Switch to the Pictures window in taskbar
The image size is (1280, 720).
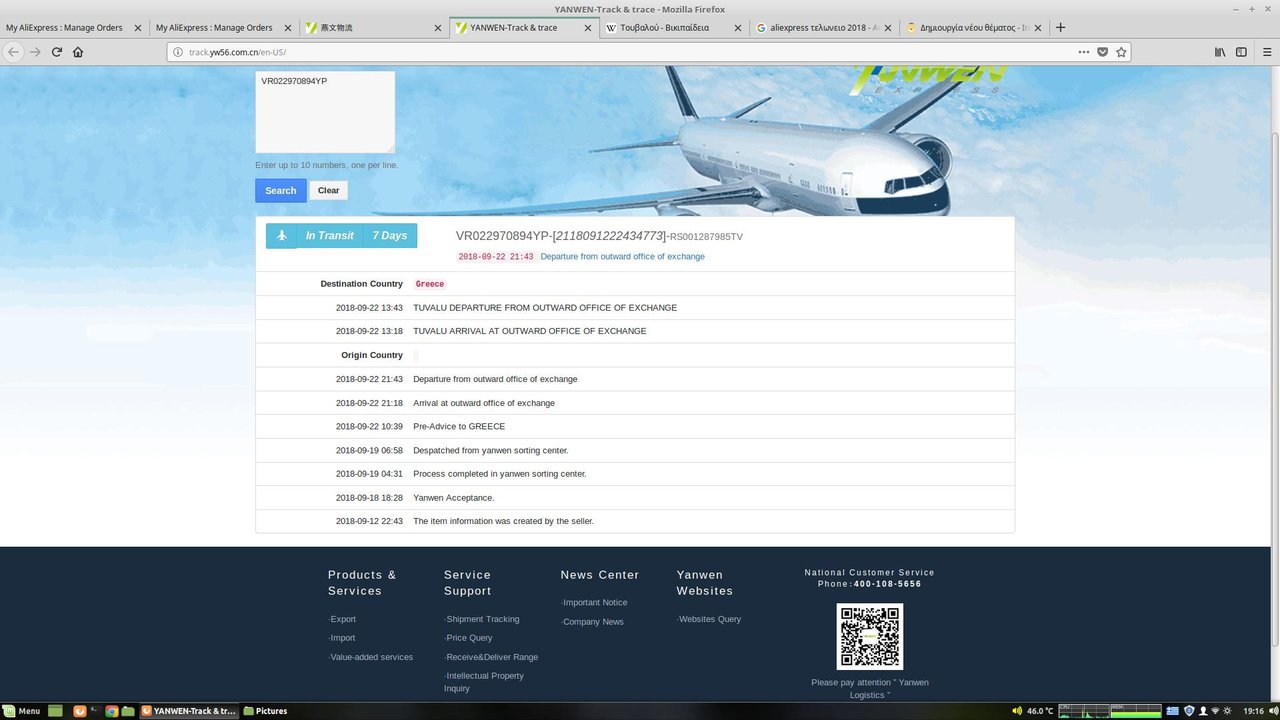[265, 711]
